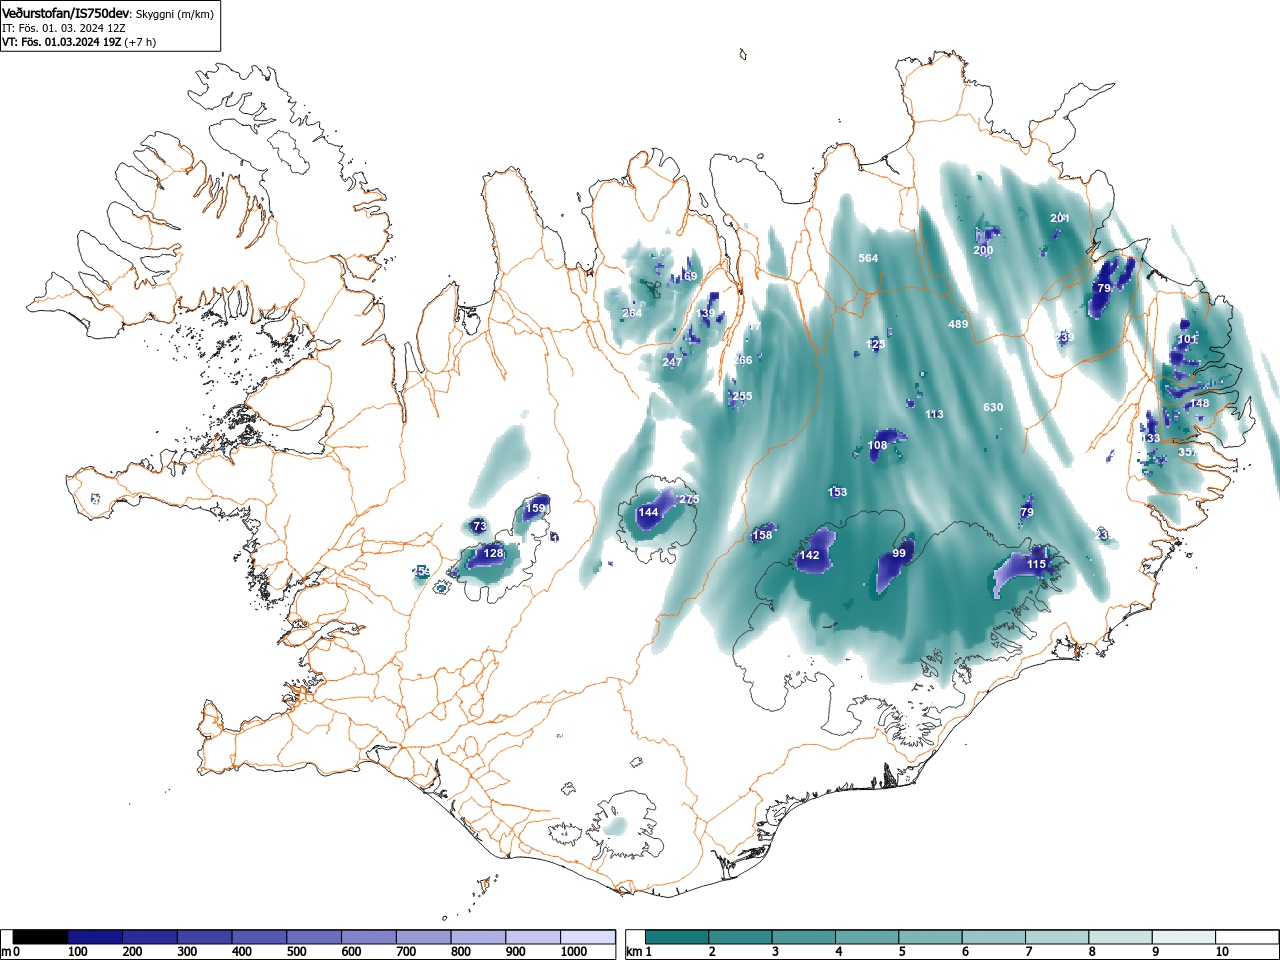Click the visibility value '564' on the map
1280x960 pixels.
pos(868,258)
